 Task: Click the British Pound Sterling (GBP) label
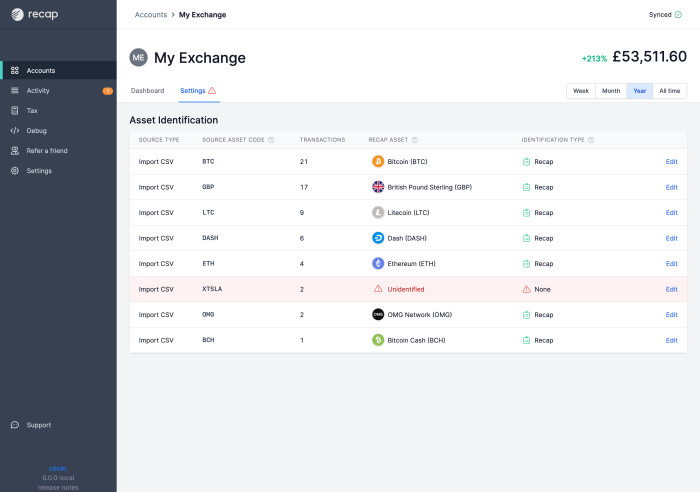pyautogui.click(x=429, y=187)
